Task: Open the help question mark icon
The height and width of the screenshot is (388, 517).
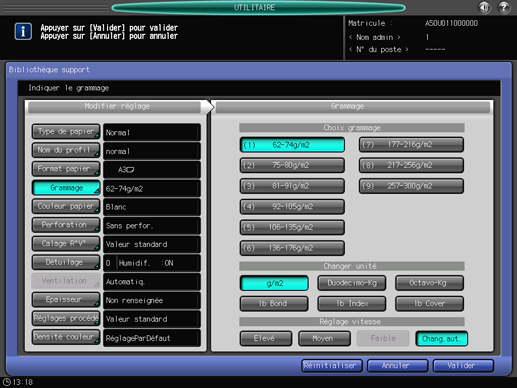Action: coord(504,7)
